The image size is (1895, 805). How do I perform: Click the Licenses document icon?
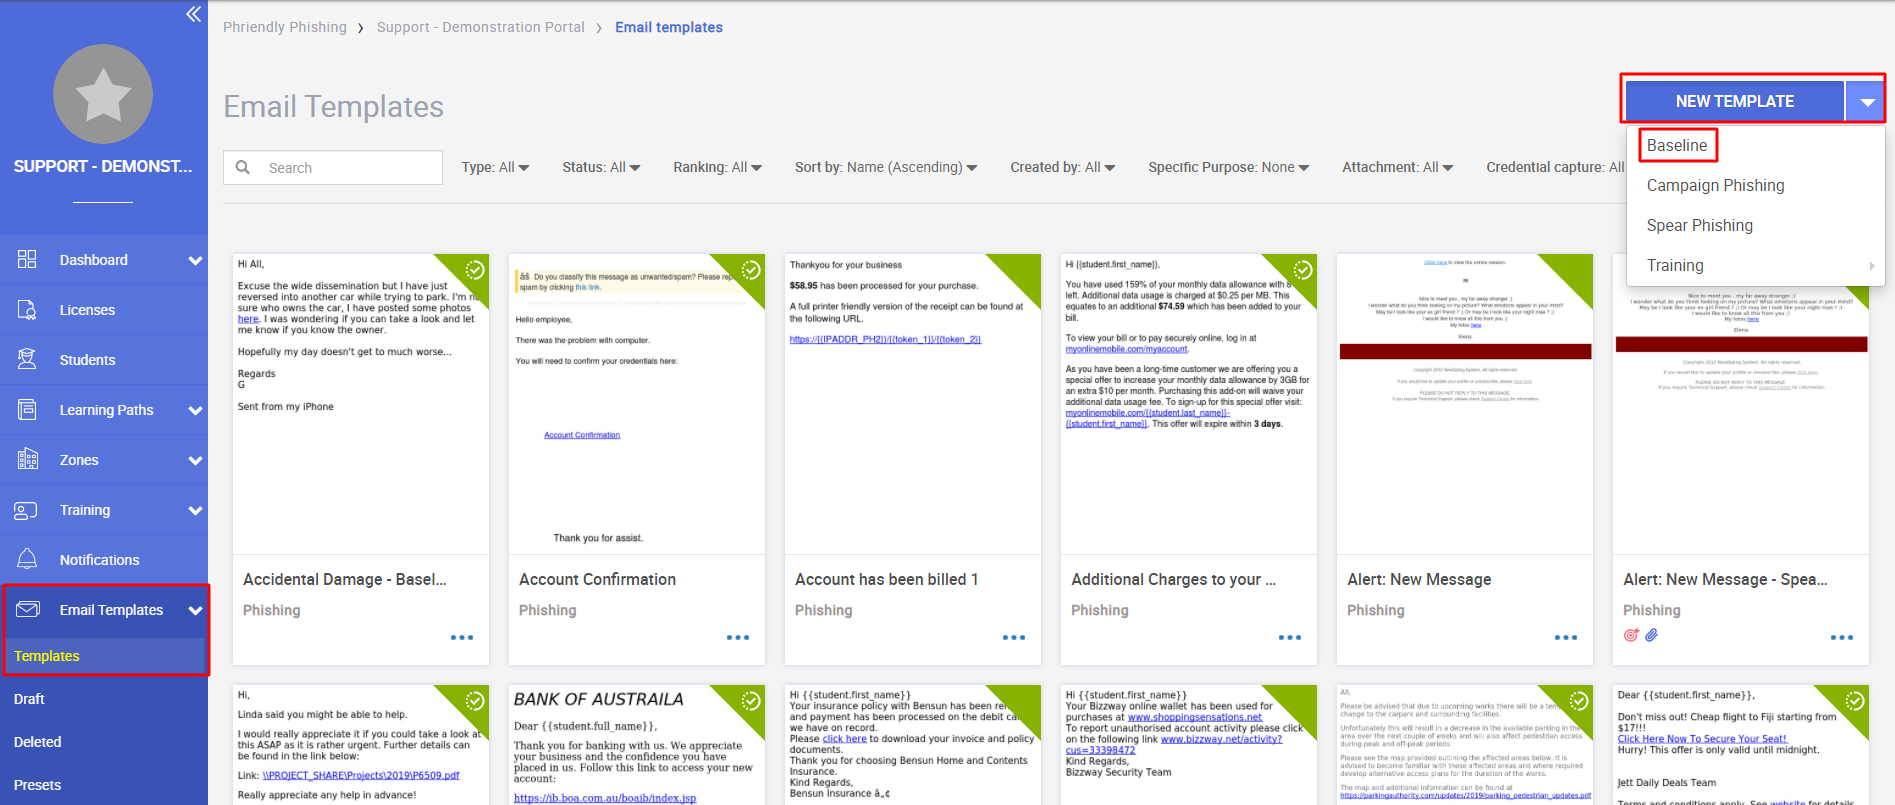27,309
